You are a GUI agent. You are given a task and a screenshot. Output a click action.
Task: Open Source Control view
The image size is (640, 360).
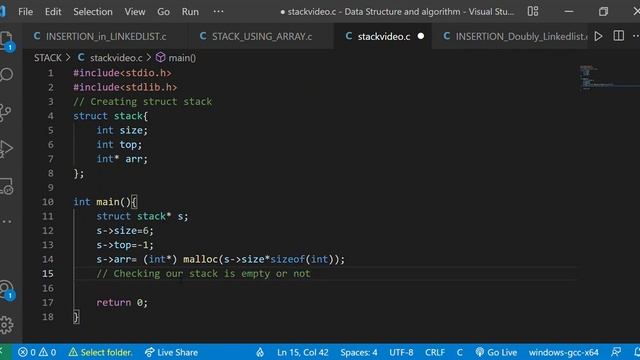pyautogui.click(x=6, y=112)
